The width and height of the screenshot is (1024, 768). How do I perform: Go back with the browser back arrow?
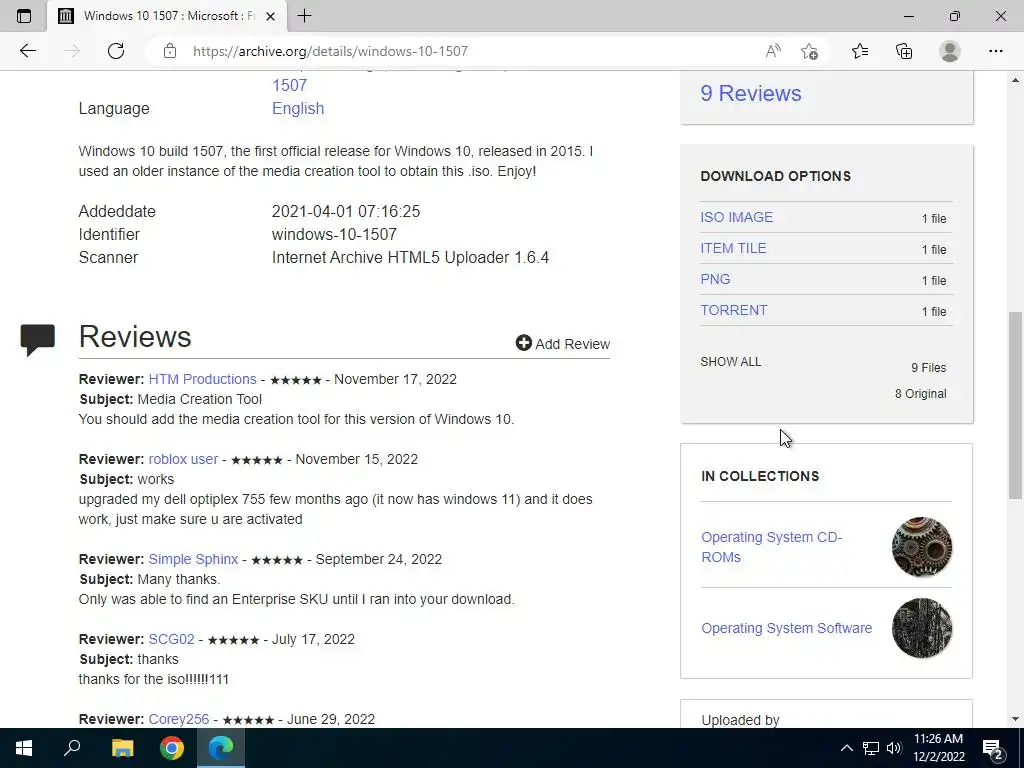point(27,51)
